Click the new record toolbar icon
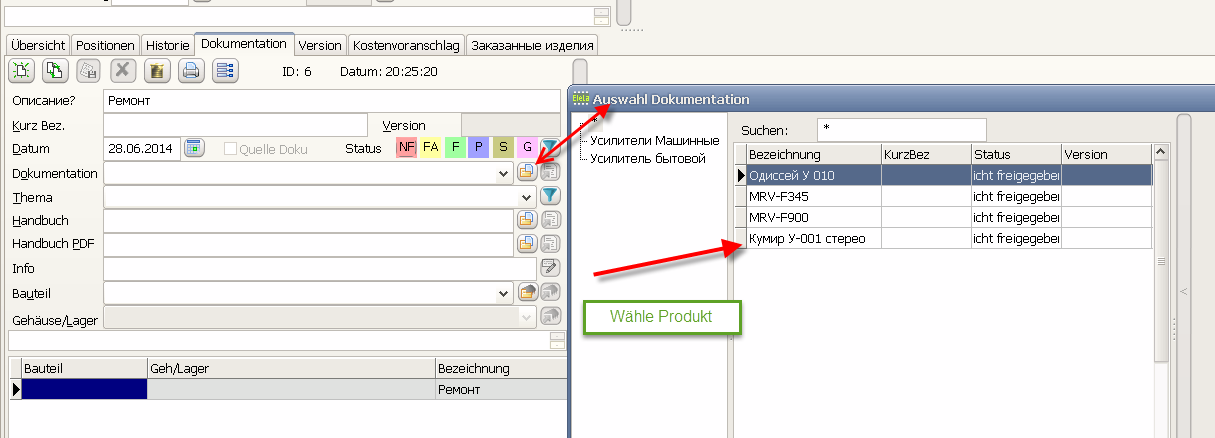The width and height of the screenshot is (1215, 438). (x=21, y=70)
